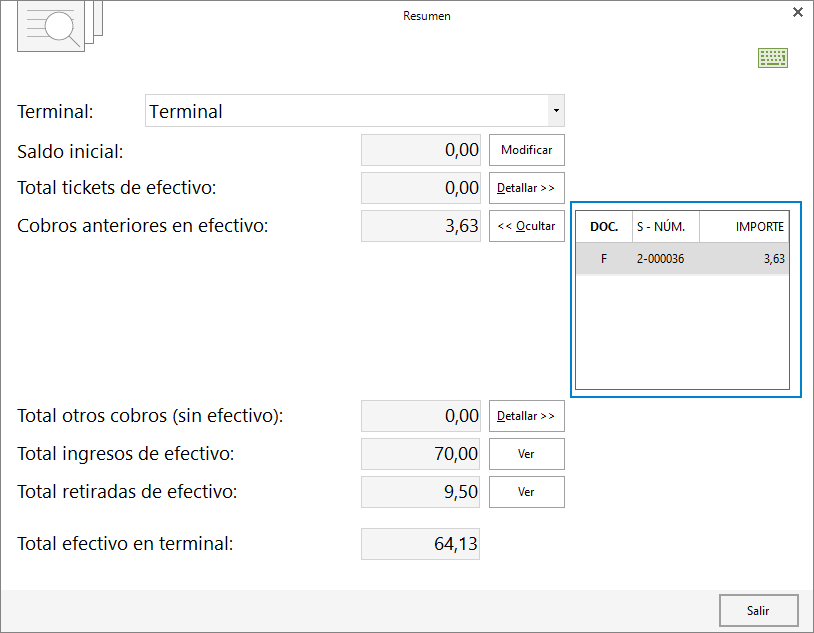Click the DOC. column header
This screenshot has height=633, width=814.
coord(604,226)
